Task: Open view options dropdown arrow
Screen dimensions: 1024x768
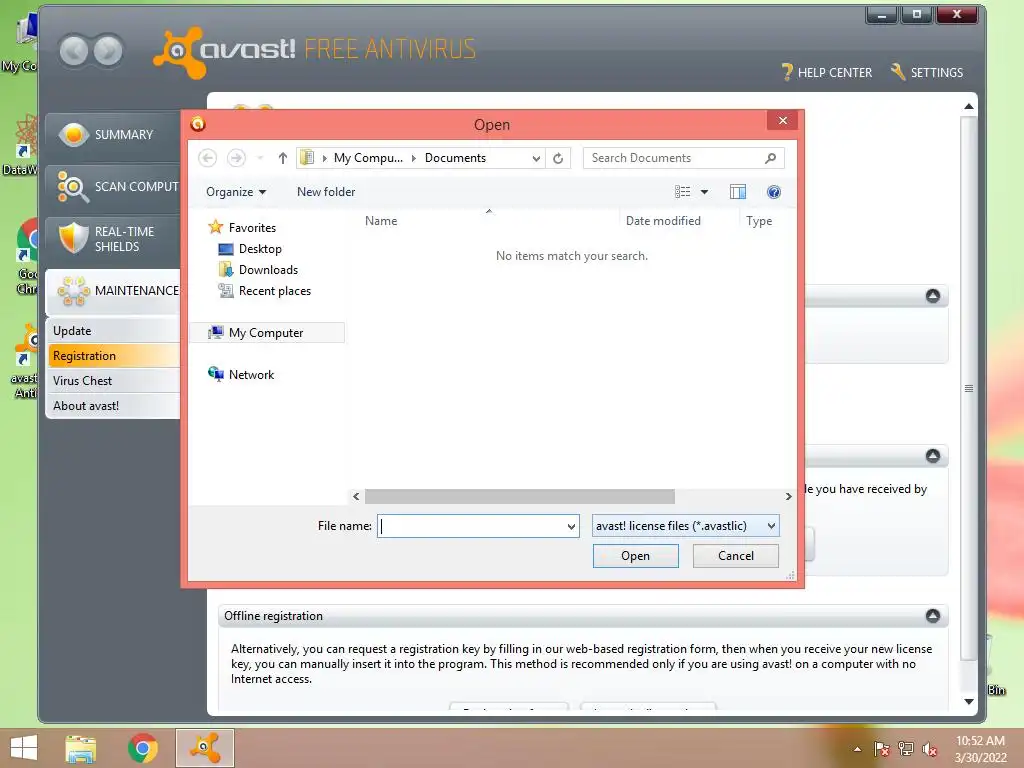Action: pyautogui.click(x=704, y=192)
